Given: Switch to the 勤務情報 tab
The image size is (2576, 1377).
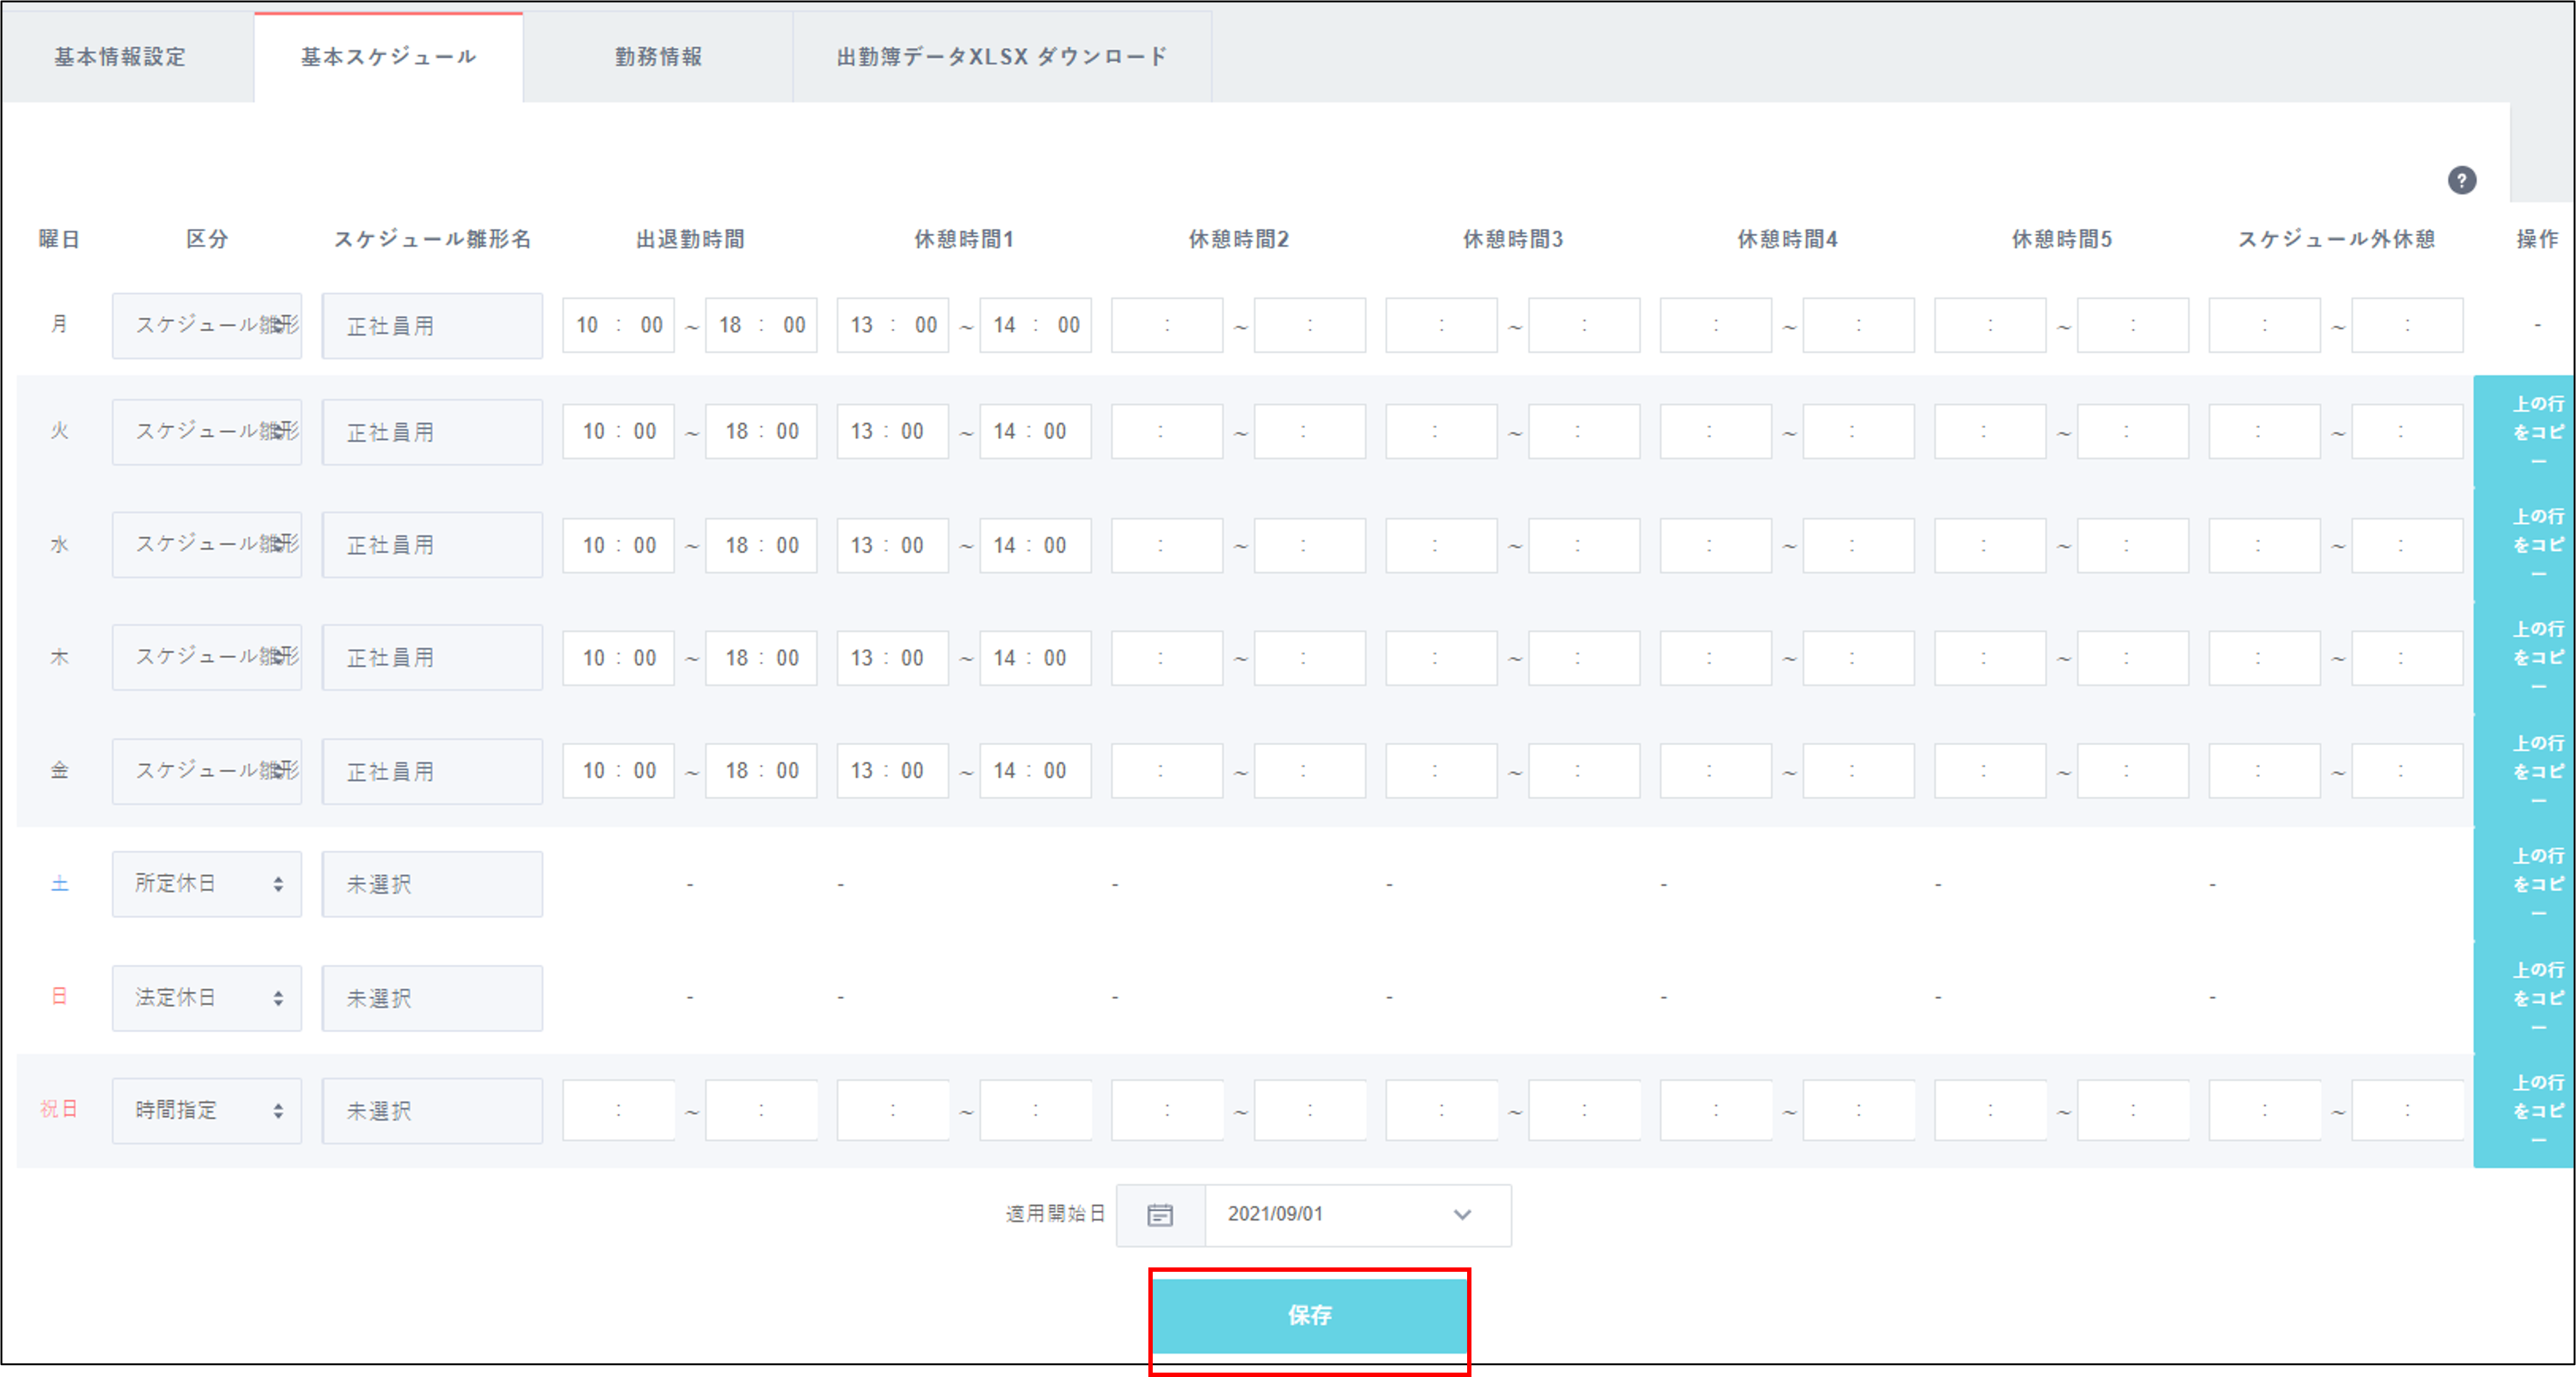Looking at the screenshot, I should pyautogui.click(x=658, y=57).
